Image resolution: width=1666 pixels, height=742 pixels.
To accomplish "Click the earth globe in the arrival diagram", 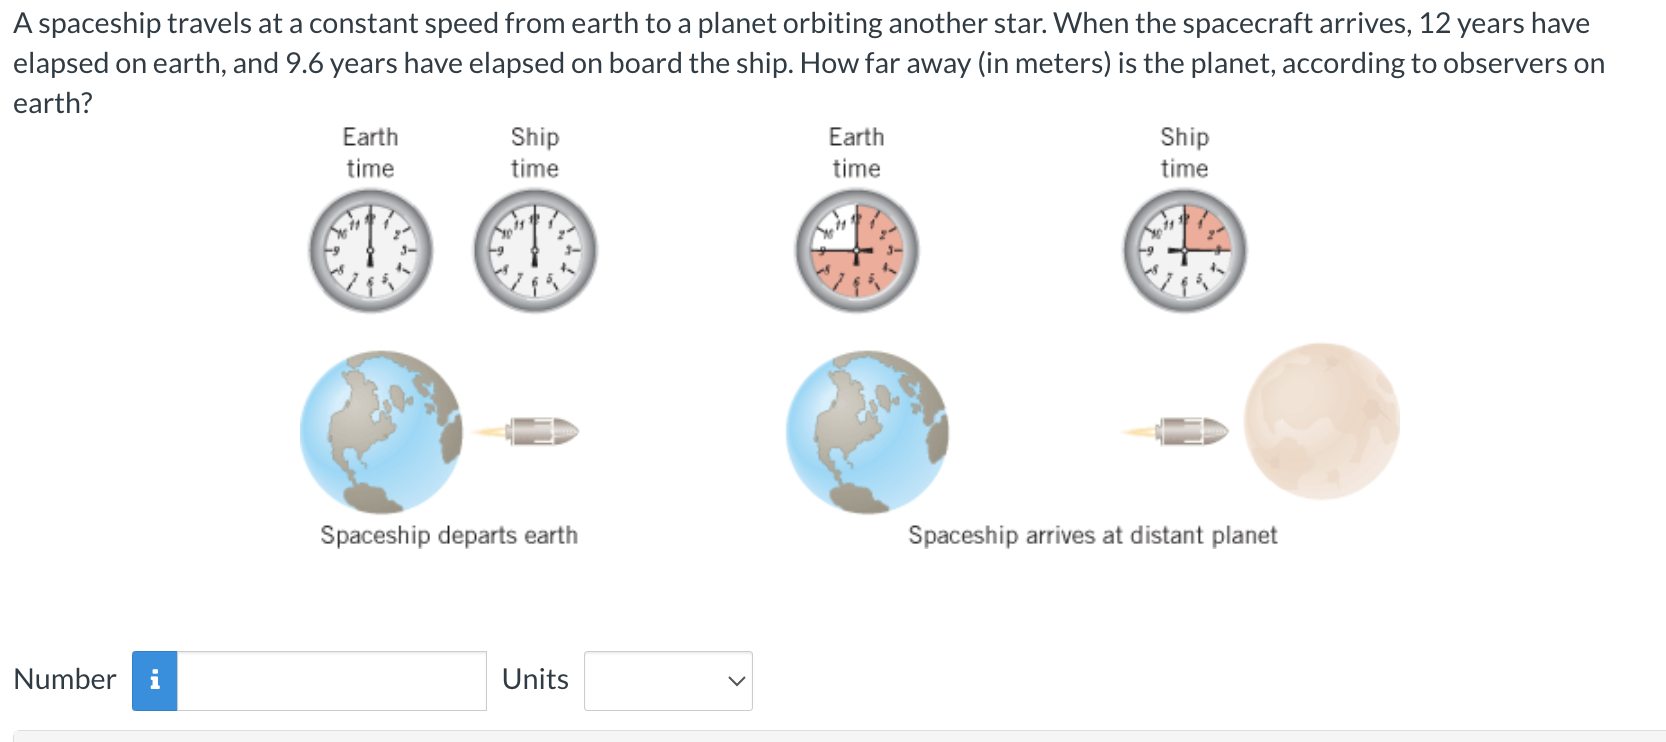I will click(x=866, y=434).
